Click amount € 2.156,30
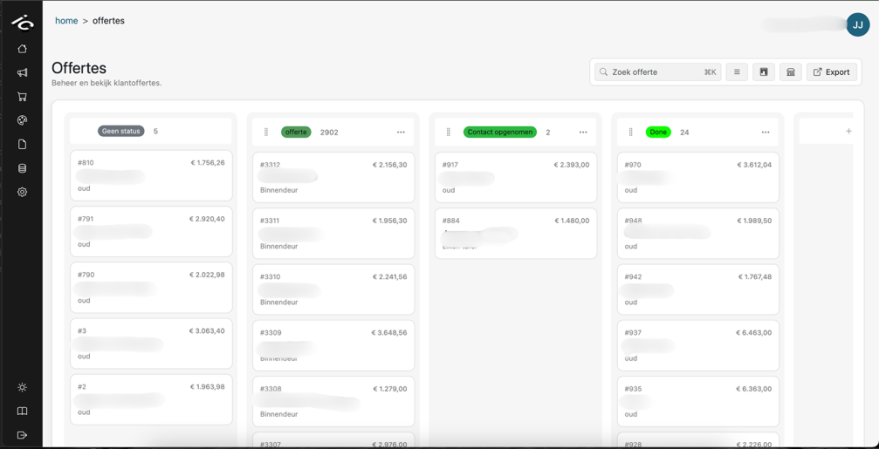The image size is (879, 449). (390, 165)
